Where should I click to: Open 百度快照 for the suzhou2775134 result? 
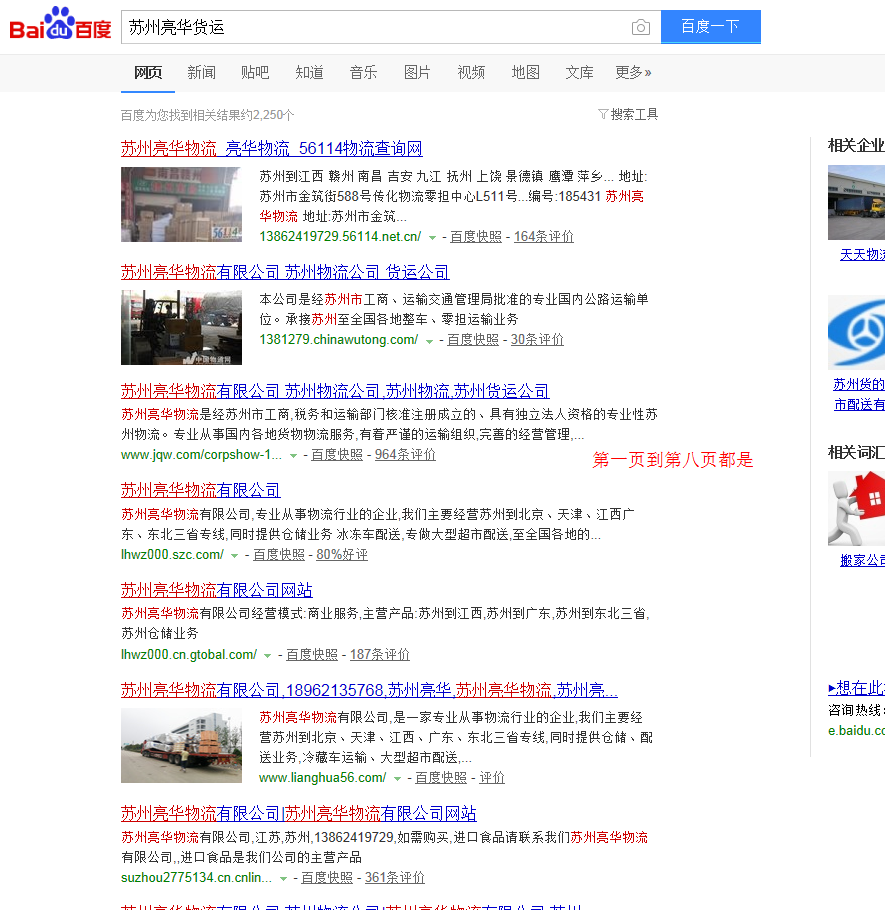(327, 878)
